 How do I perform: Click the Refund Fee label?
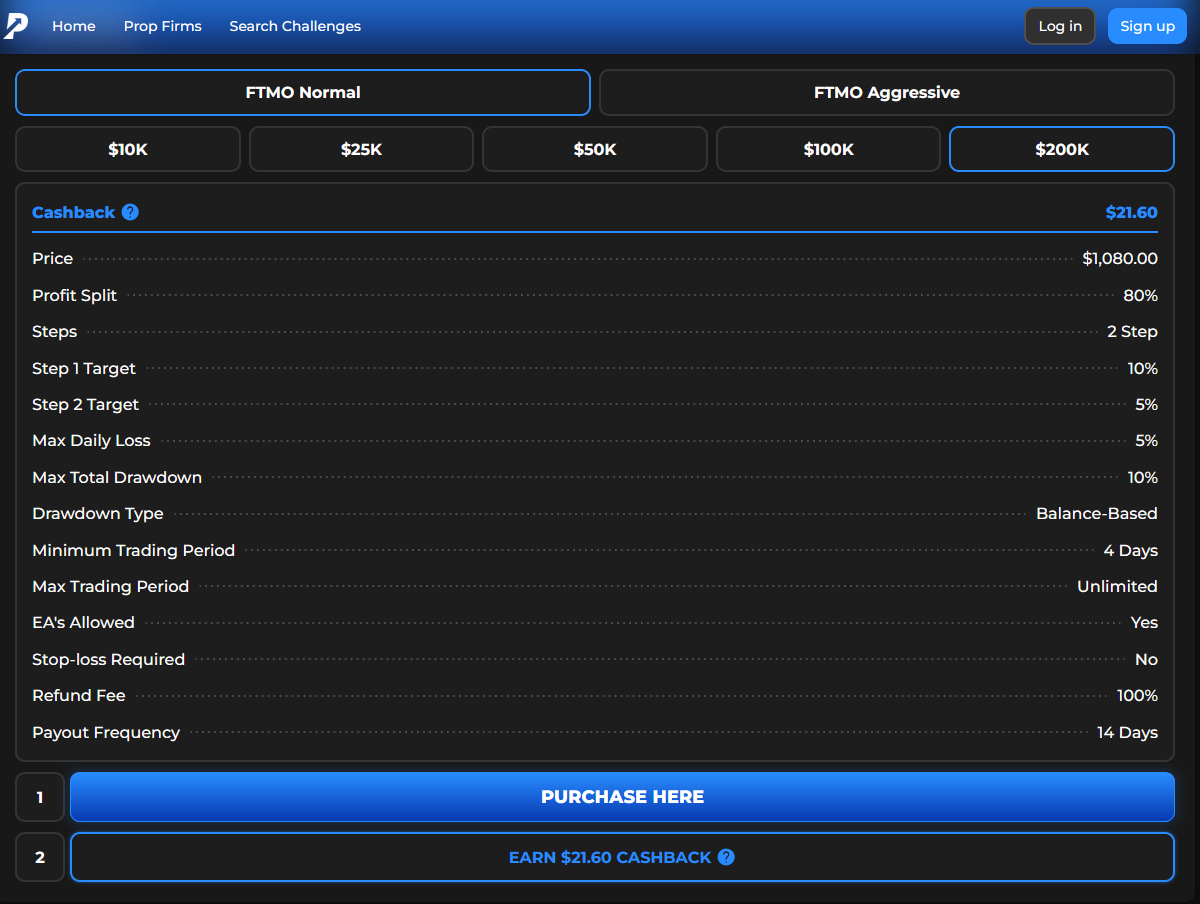tap(79, 695)
